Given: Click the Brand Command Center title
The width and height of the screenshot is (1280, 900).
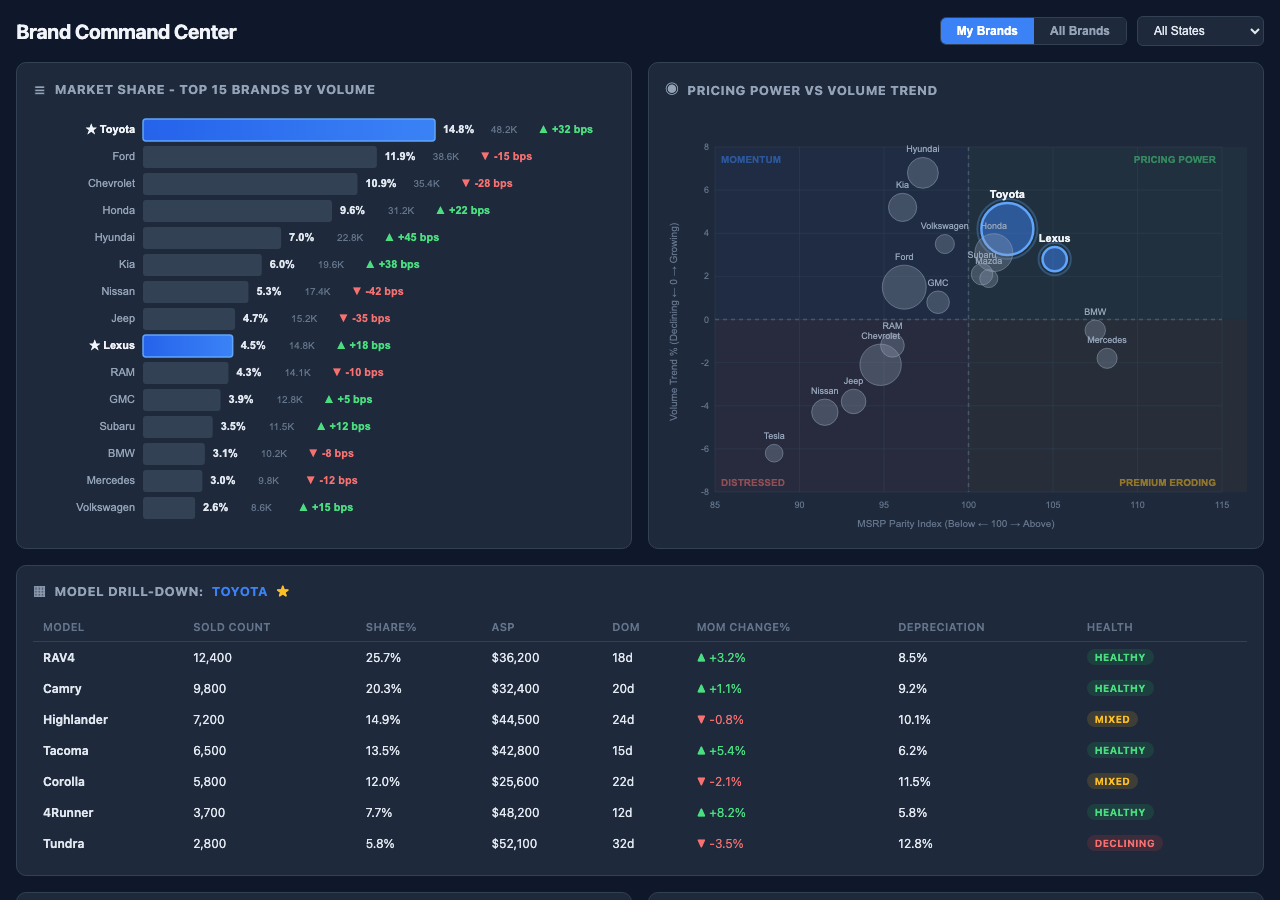Looking at the screenshot, I should coord(126,31).
